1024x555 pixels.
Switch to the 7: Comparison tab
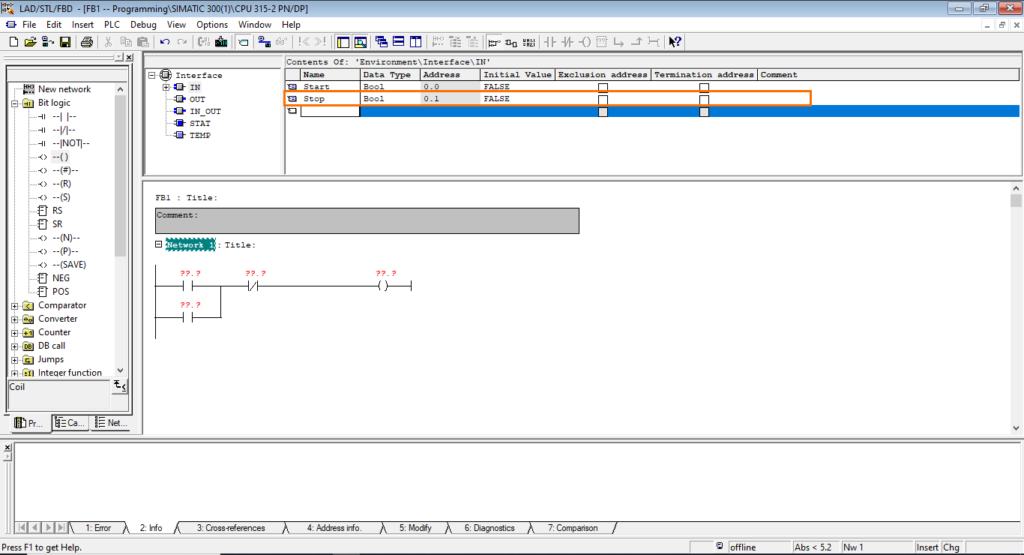tap(573, 528)
